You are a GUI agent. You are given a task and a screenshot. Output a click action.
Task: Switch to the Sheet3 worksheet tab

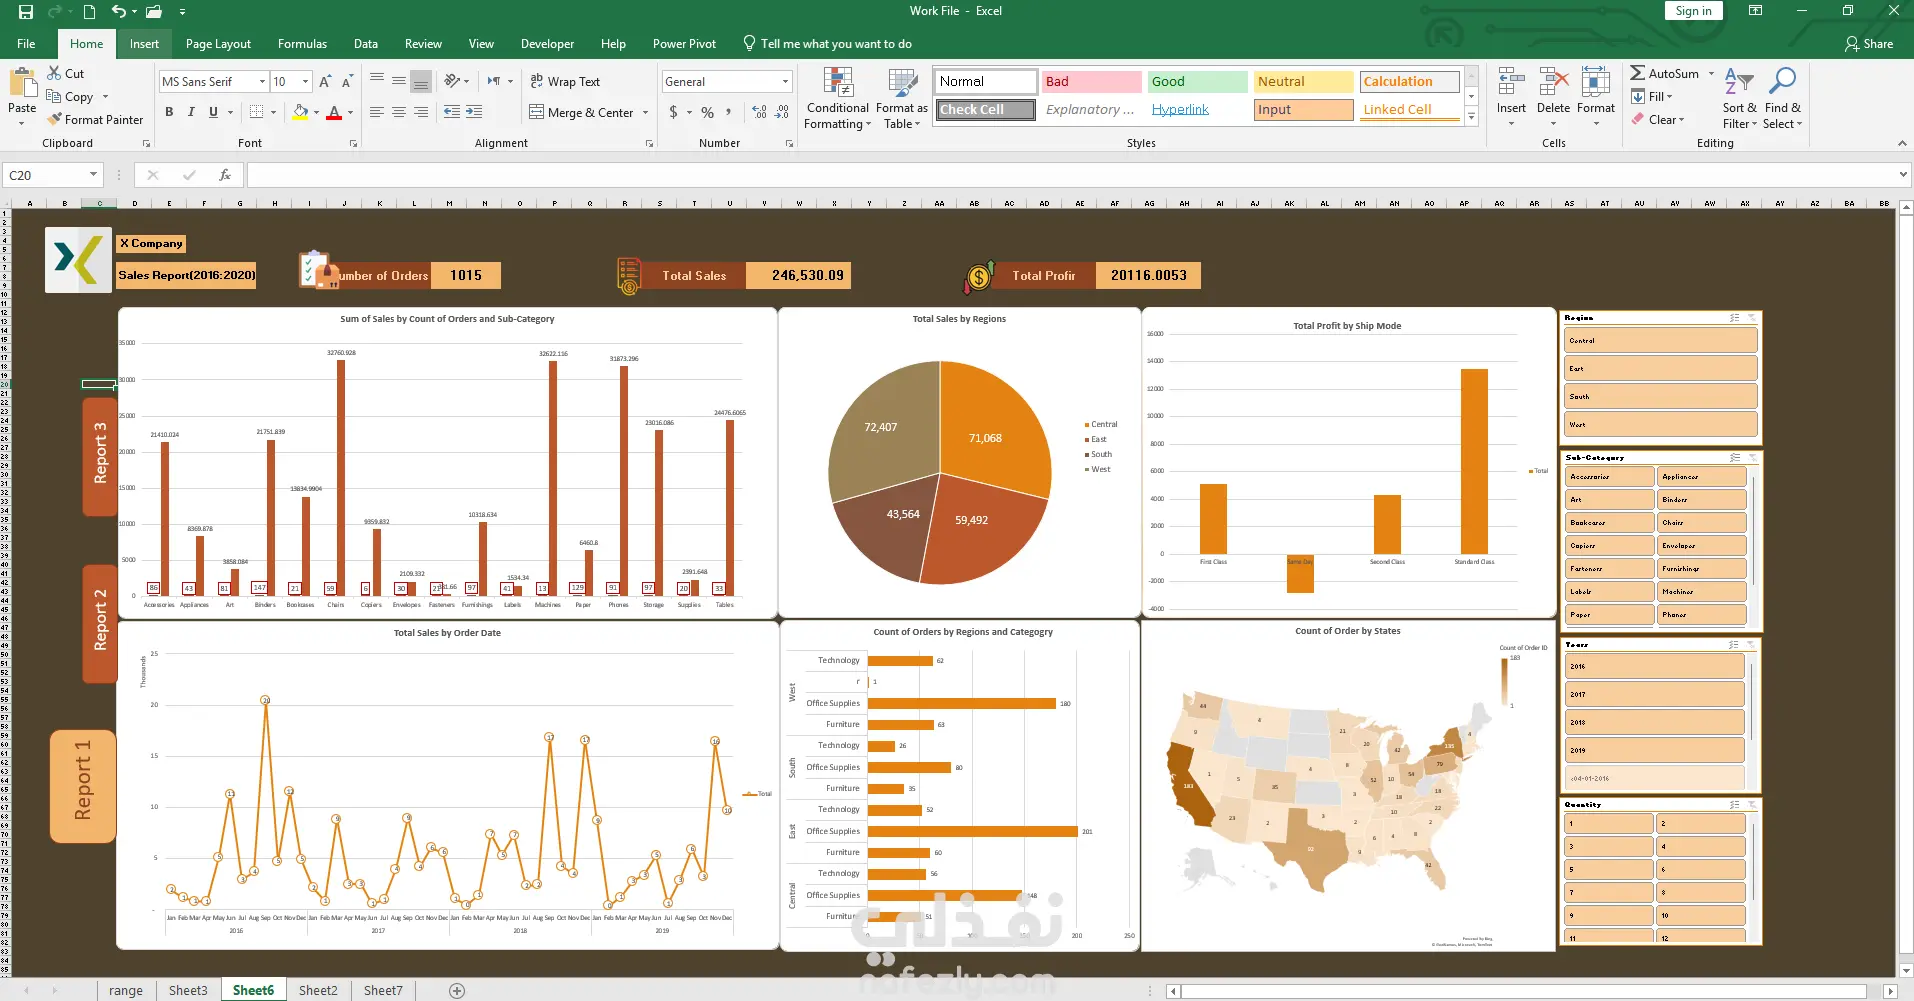coord(188,990)
